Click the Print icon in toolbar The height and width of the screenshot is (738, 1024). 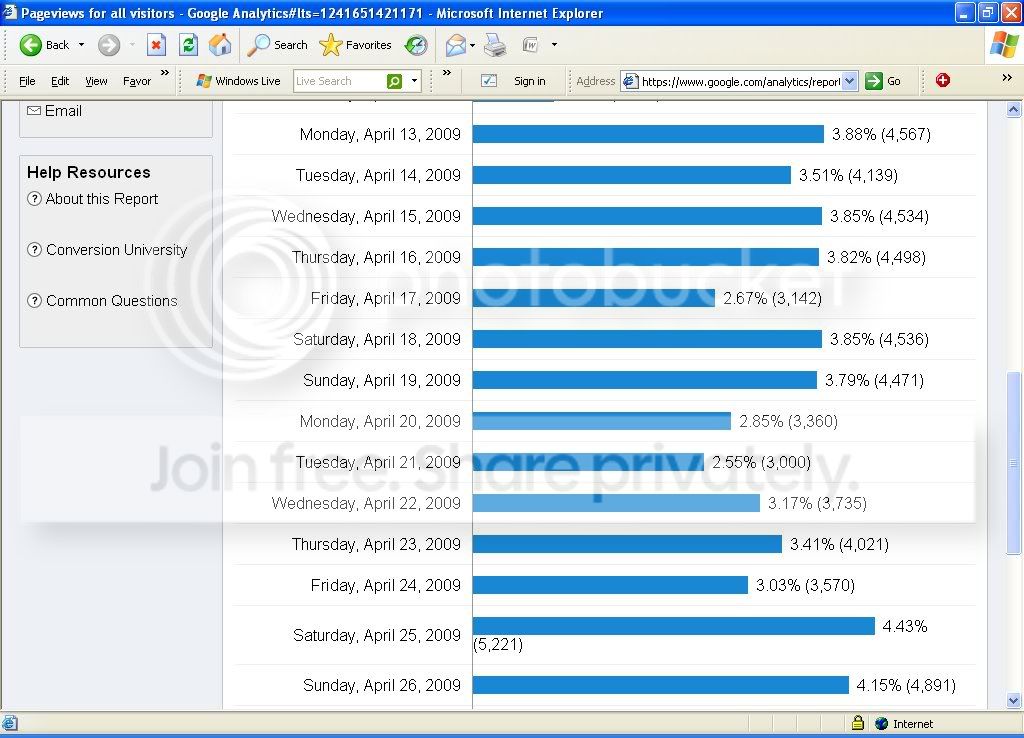pyautogui.click(x=495, y=45)
